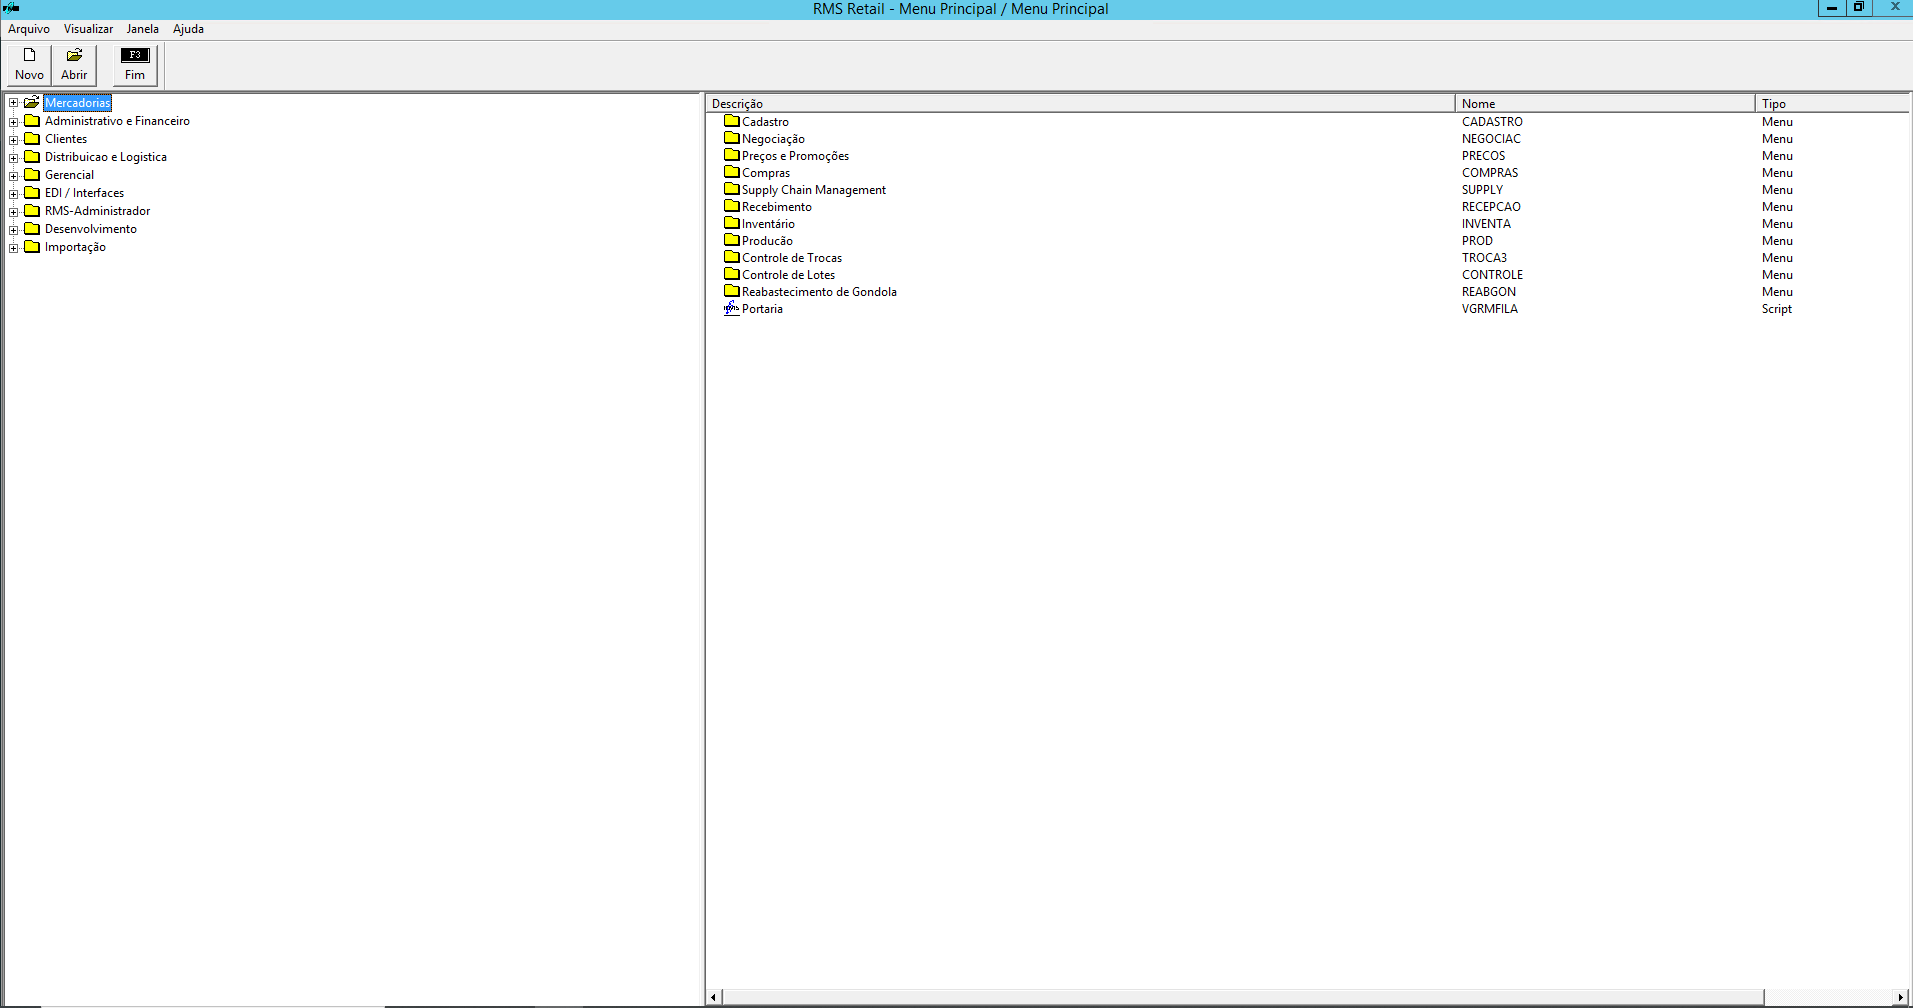
Task: Expand the EDI / Interfaces node
Action: click(14, 194)
